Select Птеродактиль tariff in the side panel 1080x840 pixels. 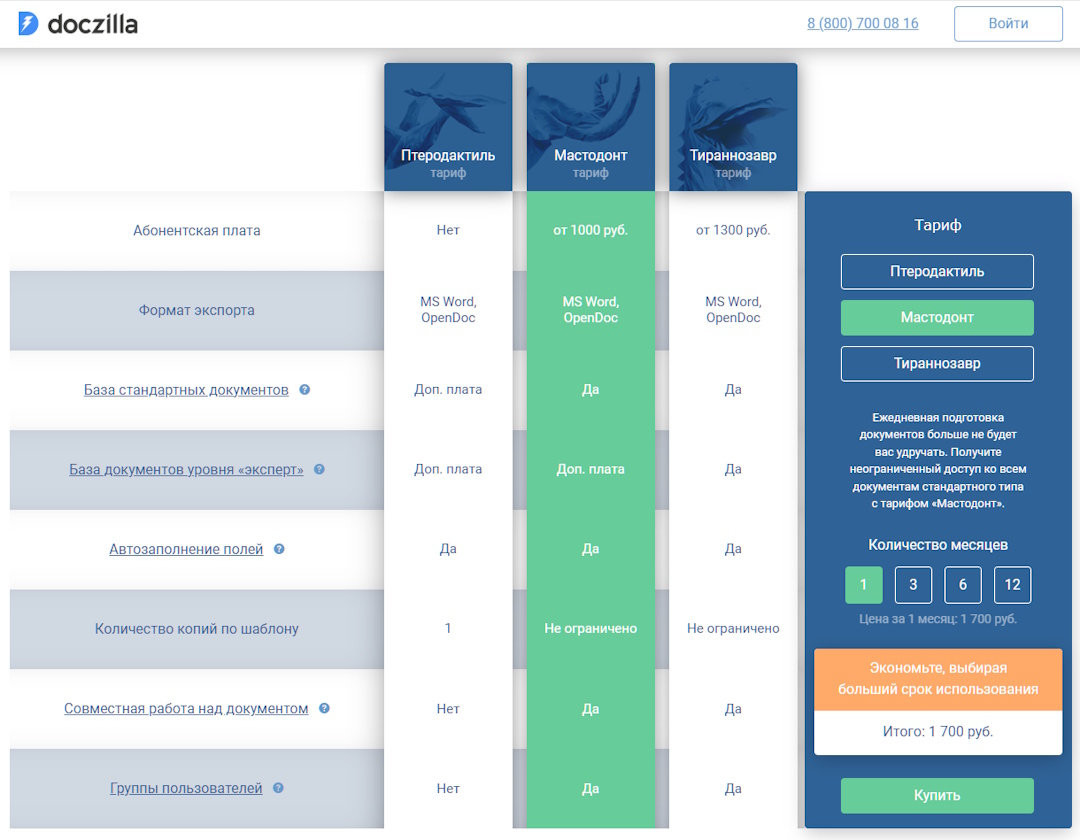tap(937, 272)
